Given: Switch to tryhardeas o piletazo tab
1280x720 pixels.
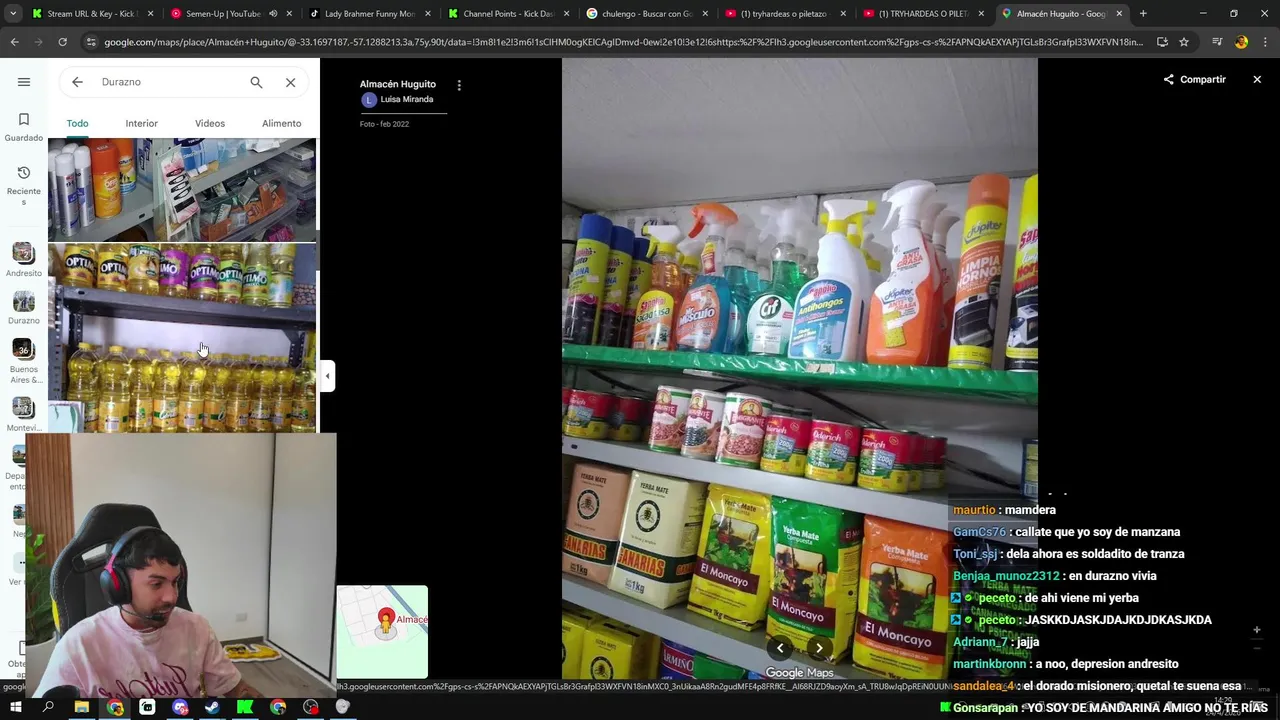Looking at the screenshot, I should click(x=784, y=14).
